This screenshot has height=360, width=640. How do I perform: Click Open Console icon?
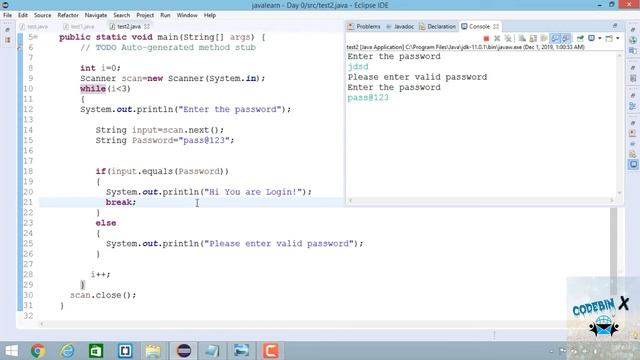coord(609,38)
